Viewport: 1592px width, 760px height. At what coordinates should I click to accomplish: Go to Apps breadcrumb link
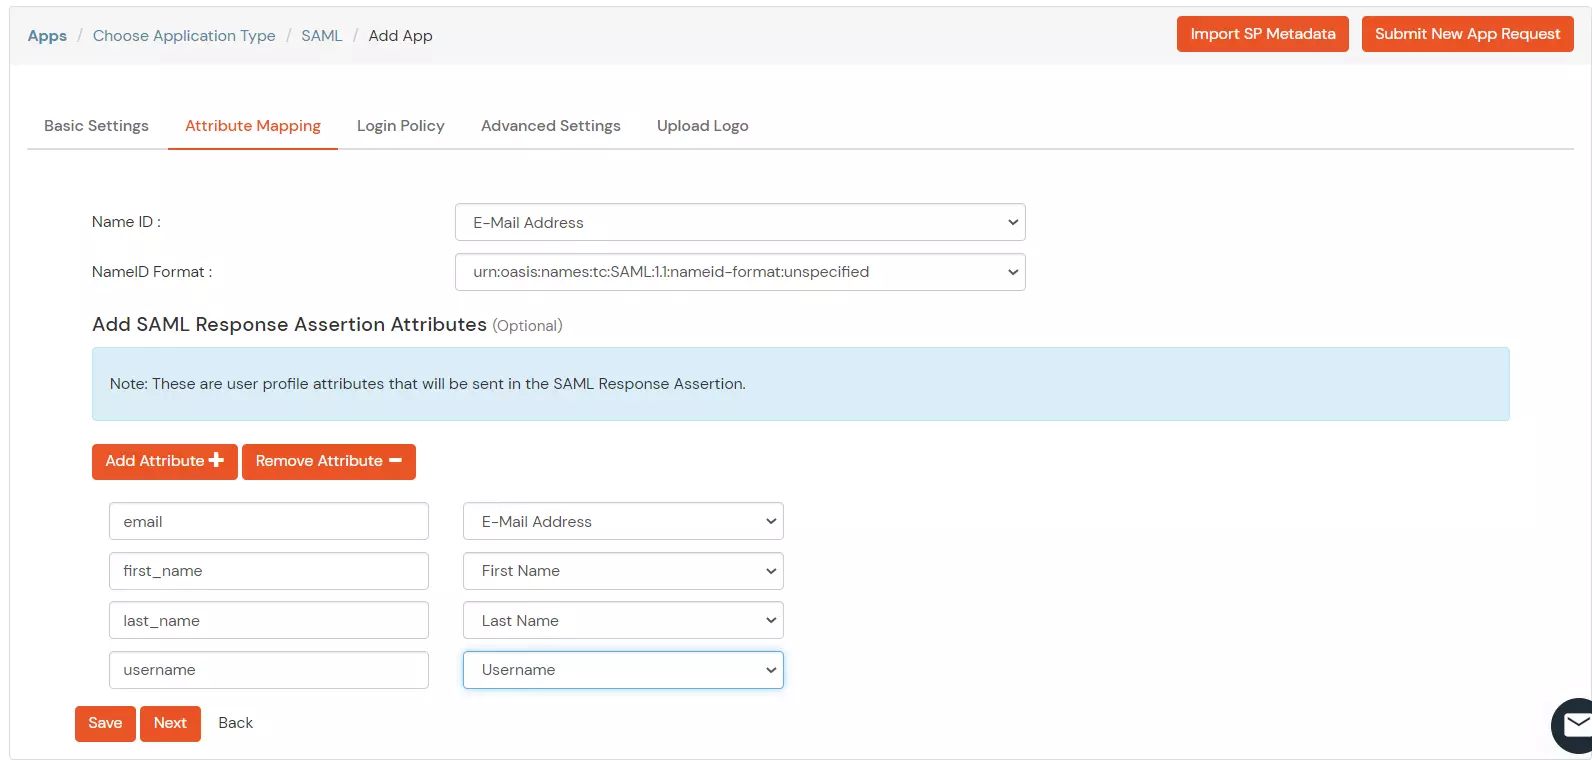pos(47,36)
